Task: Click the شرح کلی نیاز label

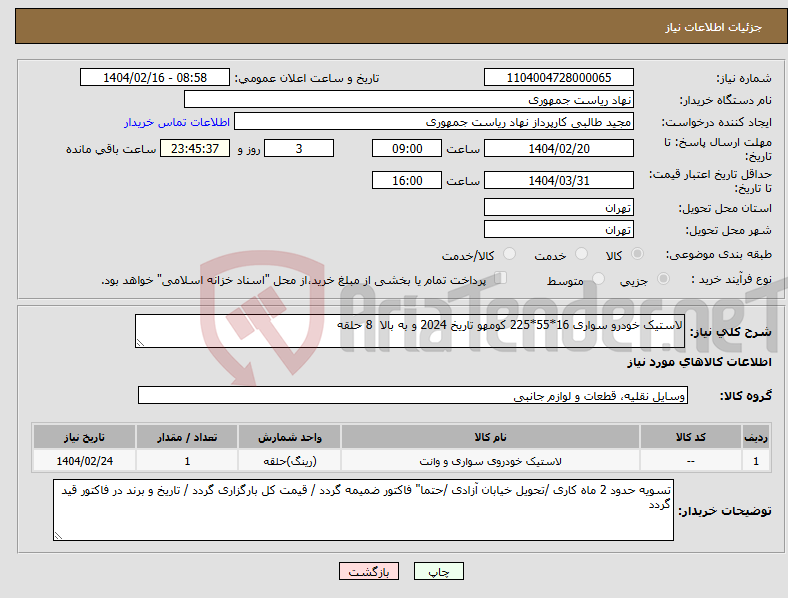Action: click(731, 332)
